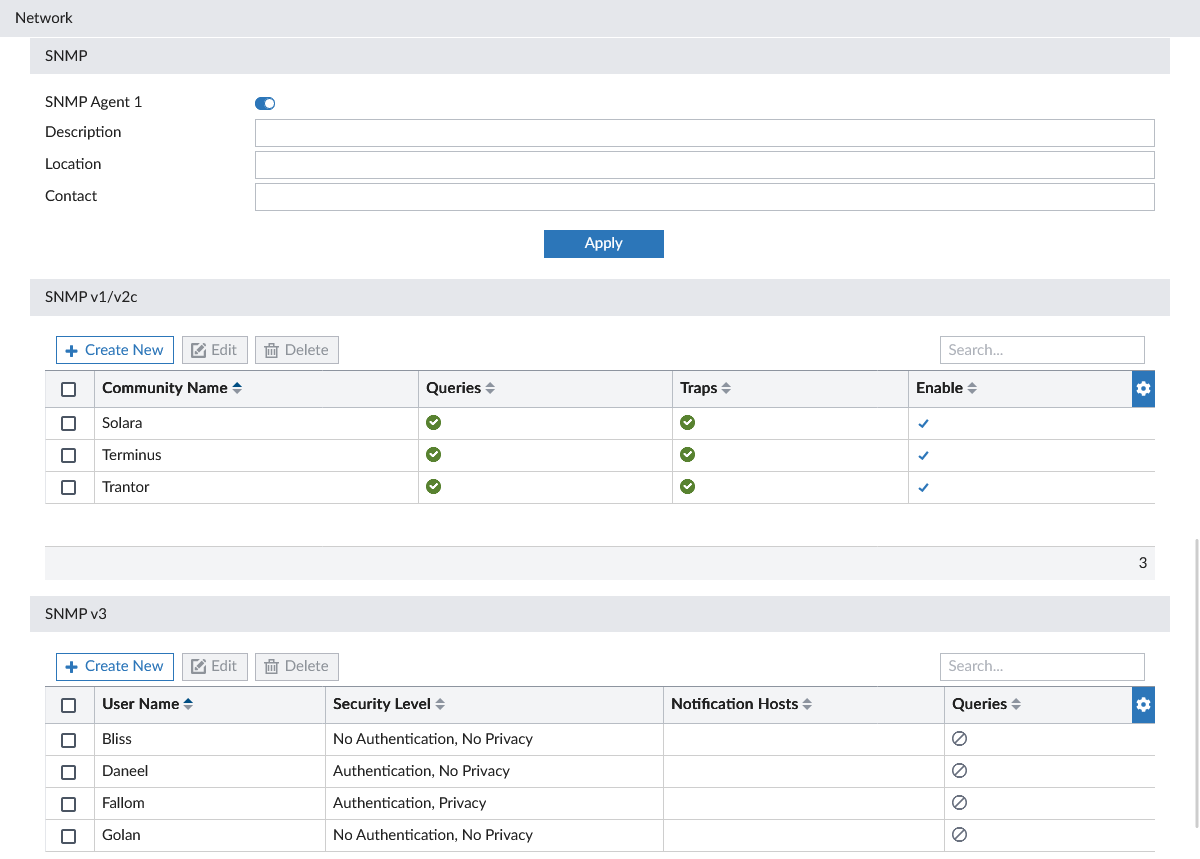The image size is (1200, 859).
Task: Click the Description input field
Action: click(x=704, y=133)
